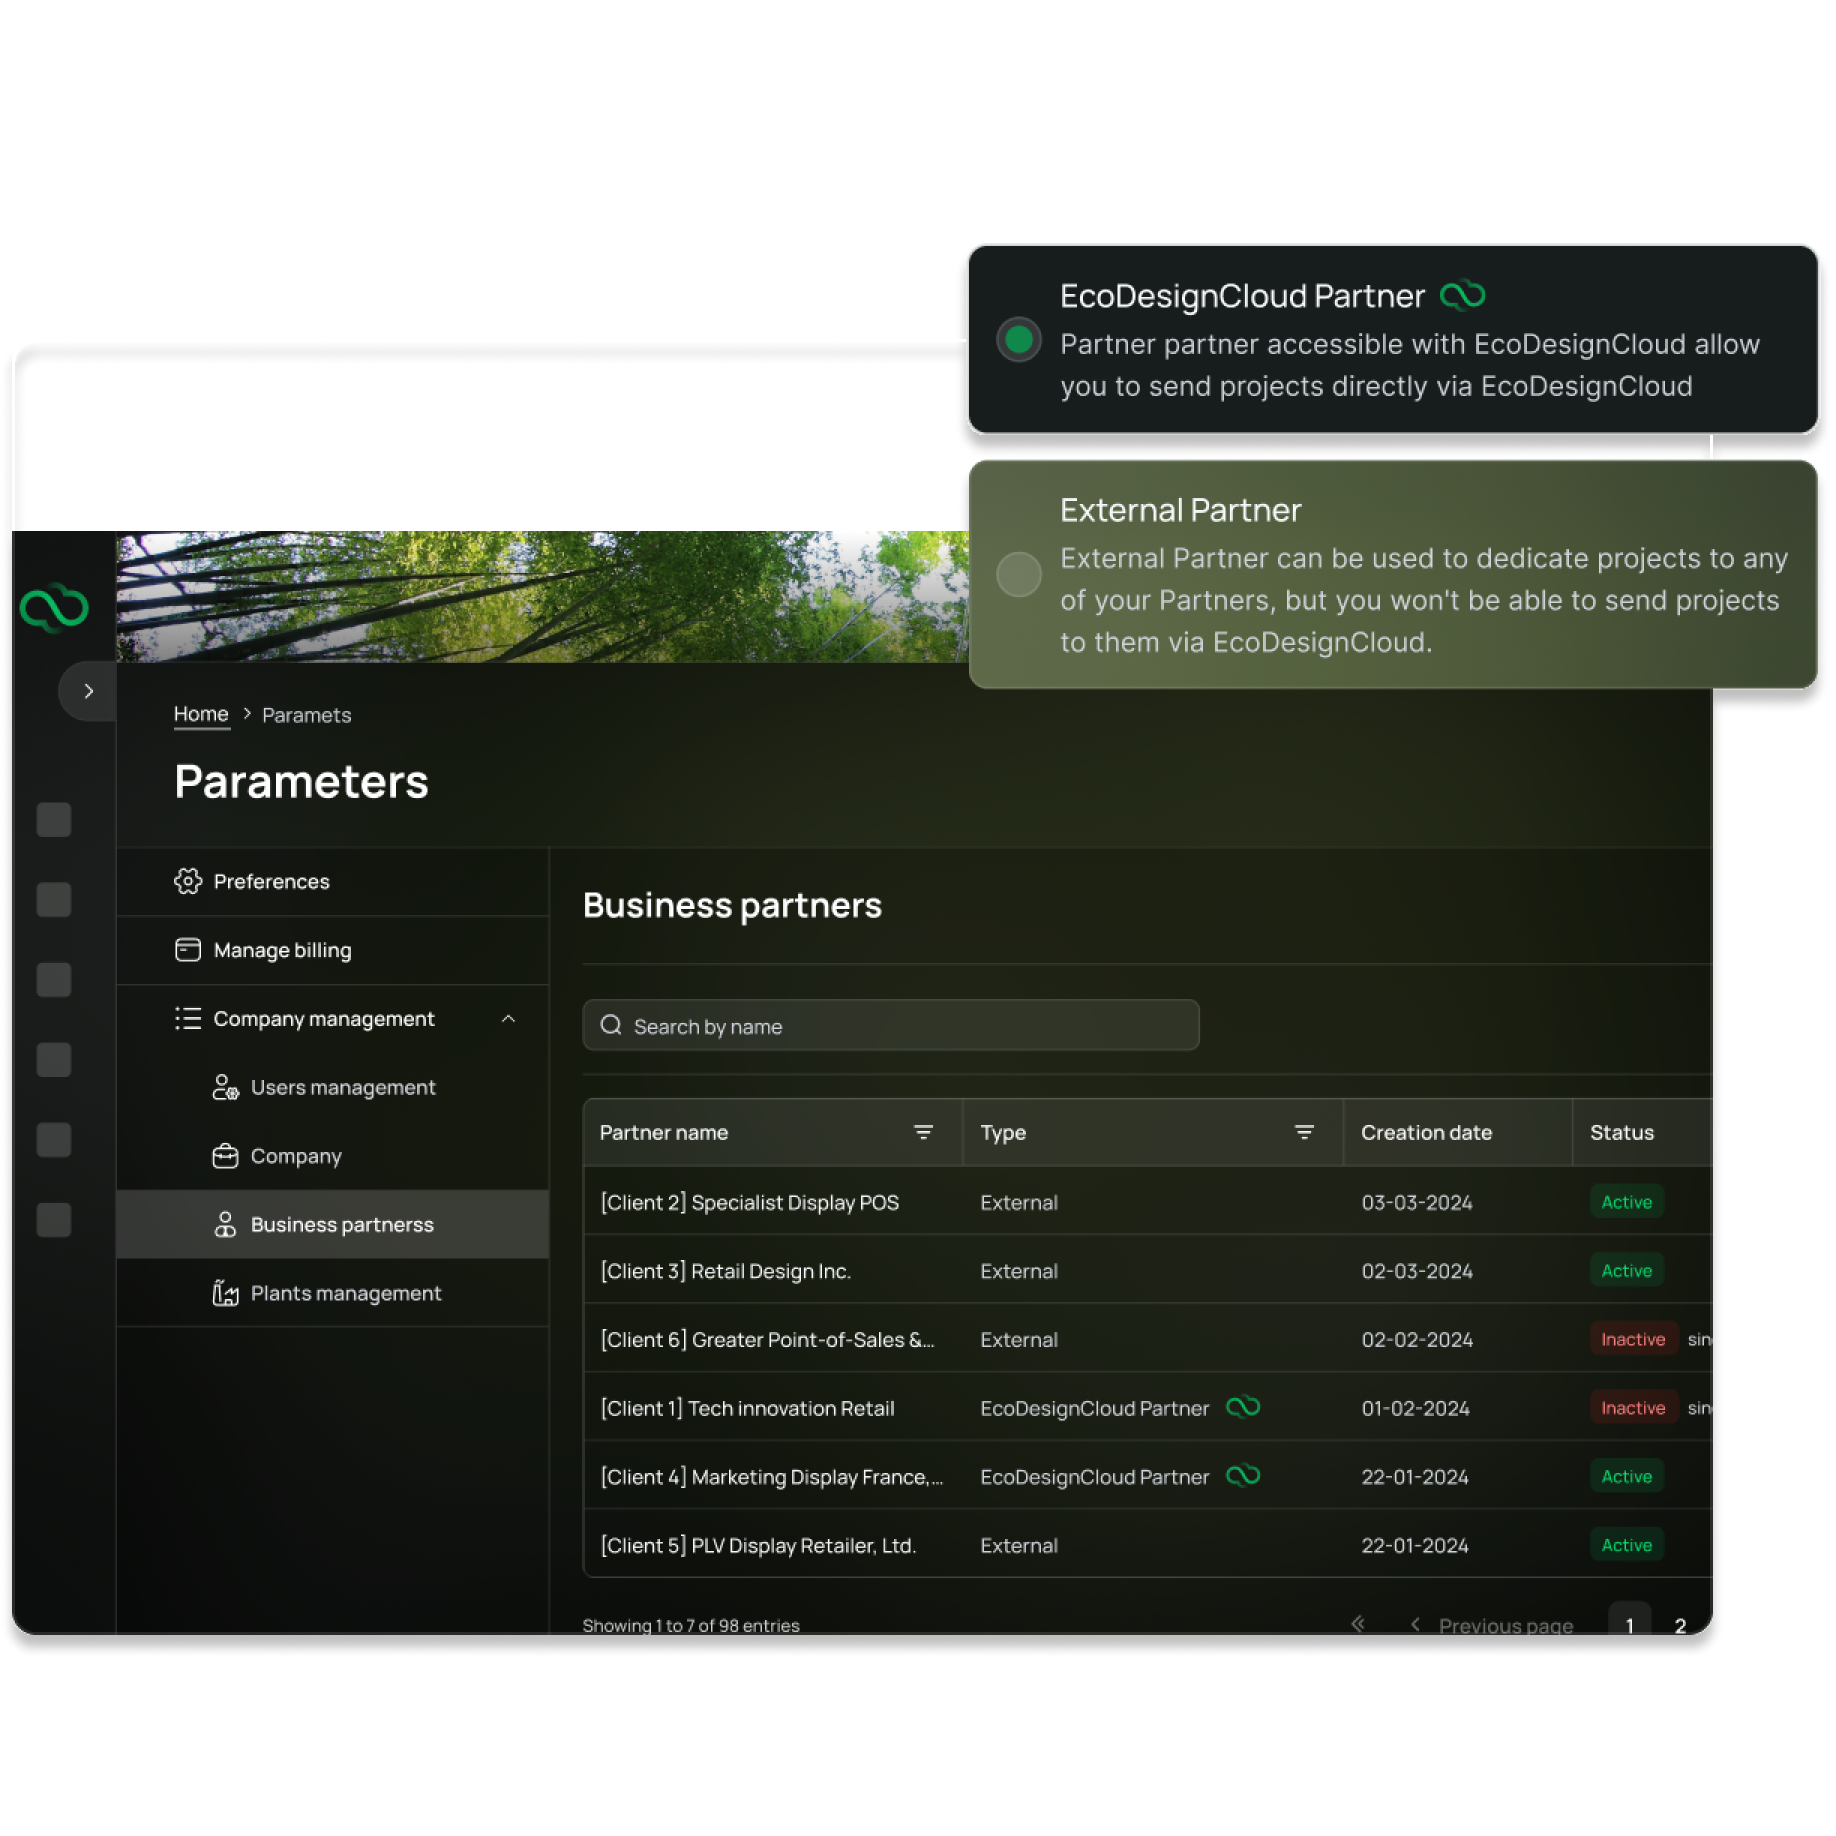1836x1836 pixels.
Task: Go to page 2 of results
Action: click(x=1680, y=1625)
